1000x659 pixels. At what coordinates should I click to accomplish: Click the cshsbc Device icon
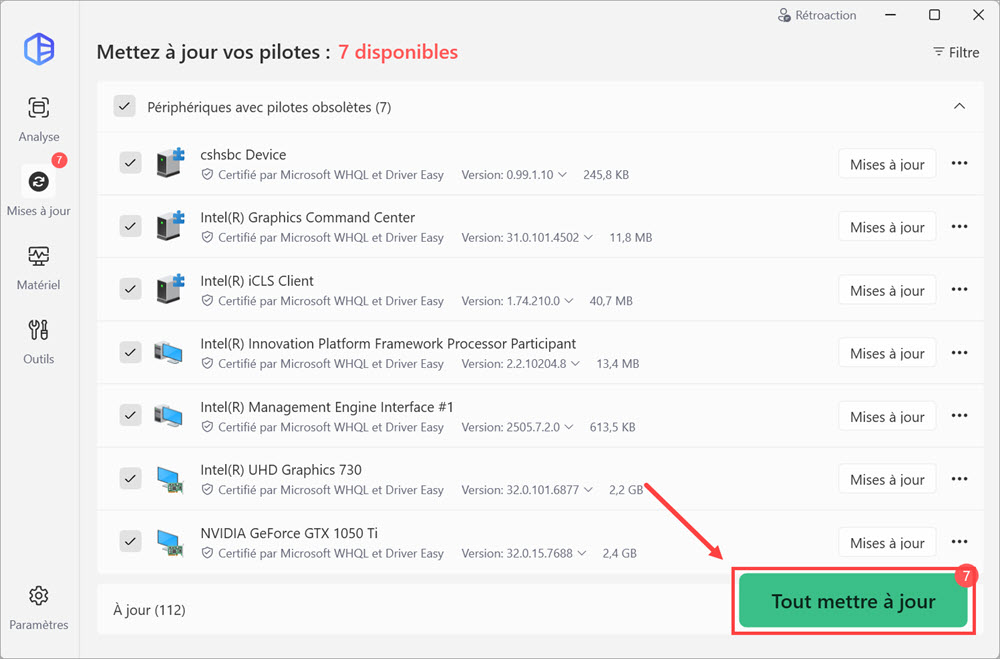170,163
